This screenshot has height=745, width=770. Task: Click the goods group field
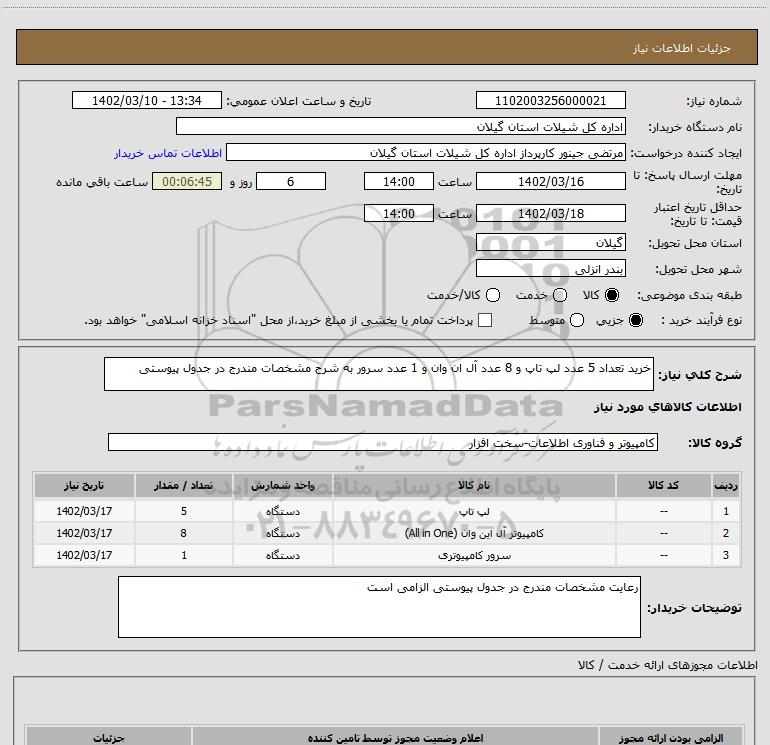click(383, 442)
